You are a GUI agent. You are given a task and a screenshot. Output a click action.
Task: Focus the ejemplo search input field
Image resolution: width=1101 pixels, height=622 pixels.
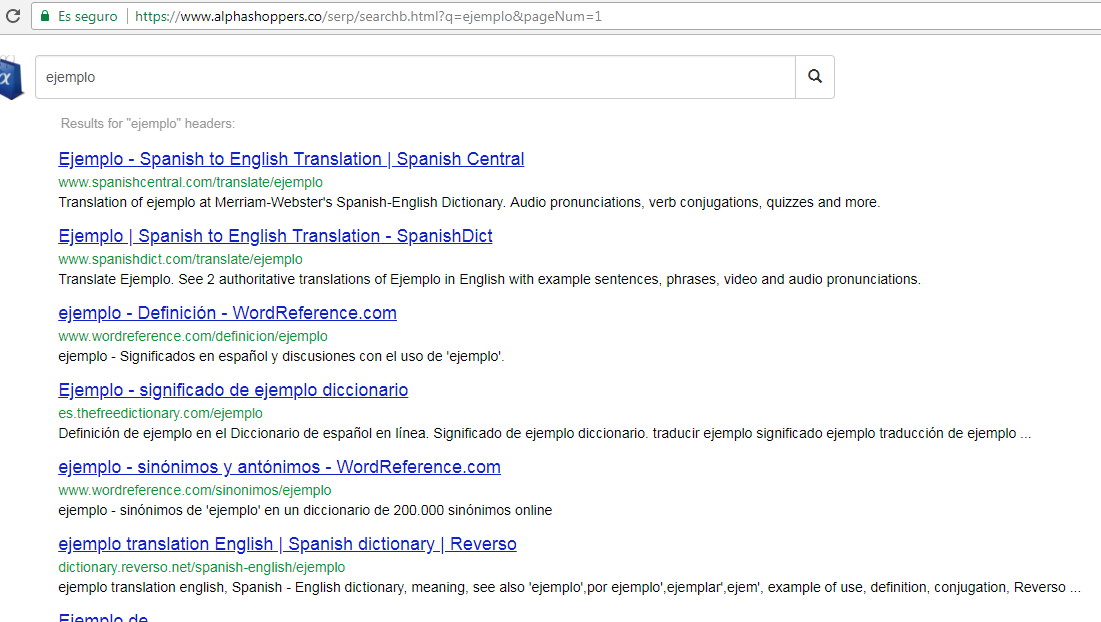416,77
